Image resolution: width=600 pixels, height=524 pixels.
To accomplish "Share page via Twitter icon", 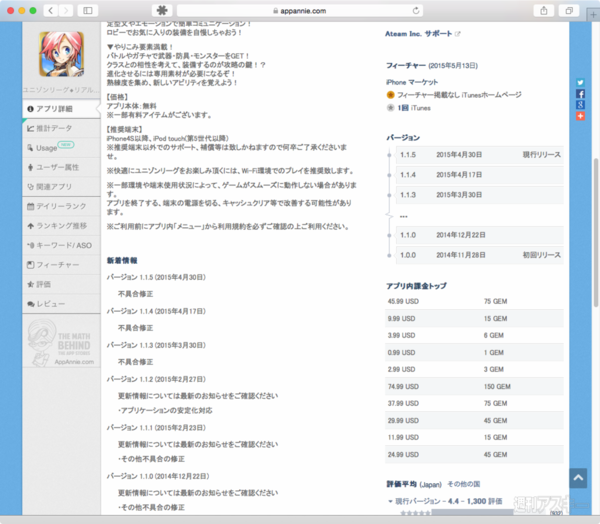I will tap(580, 83).
